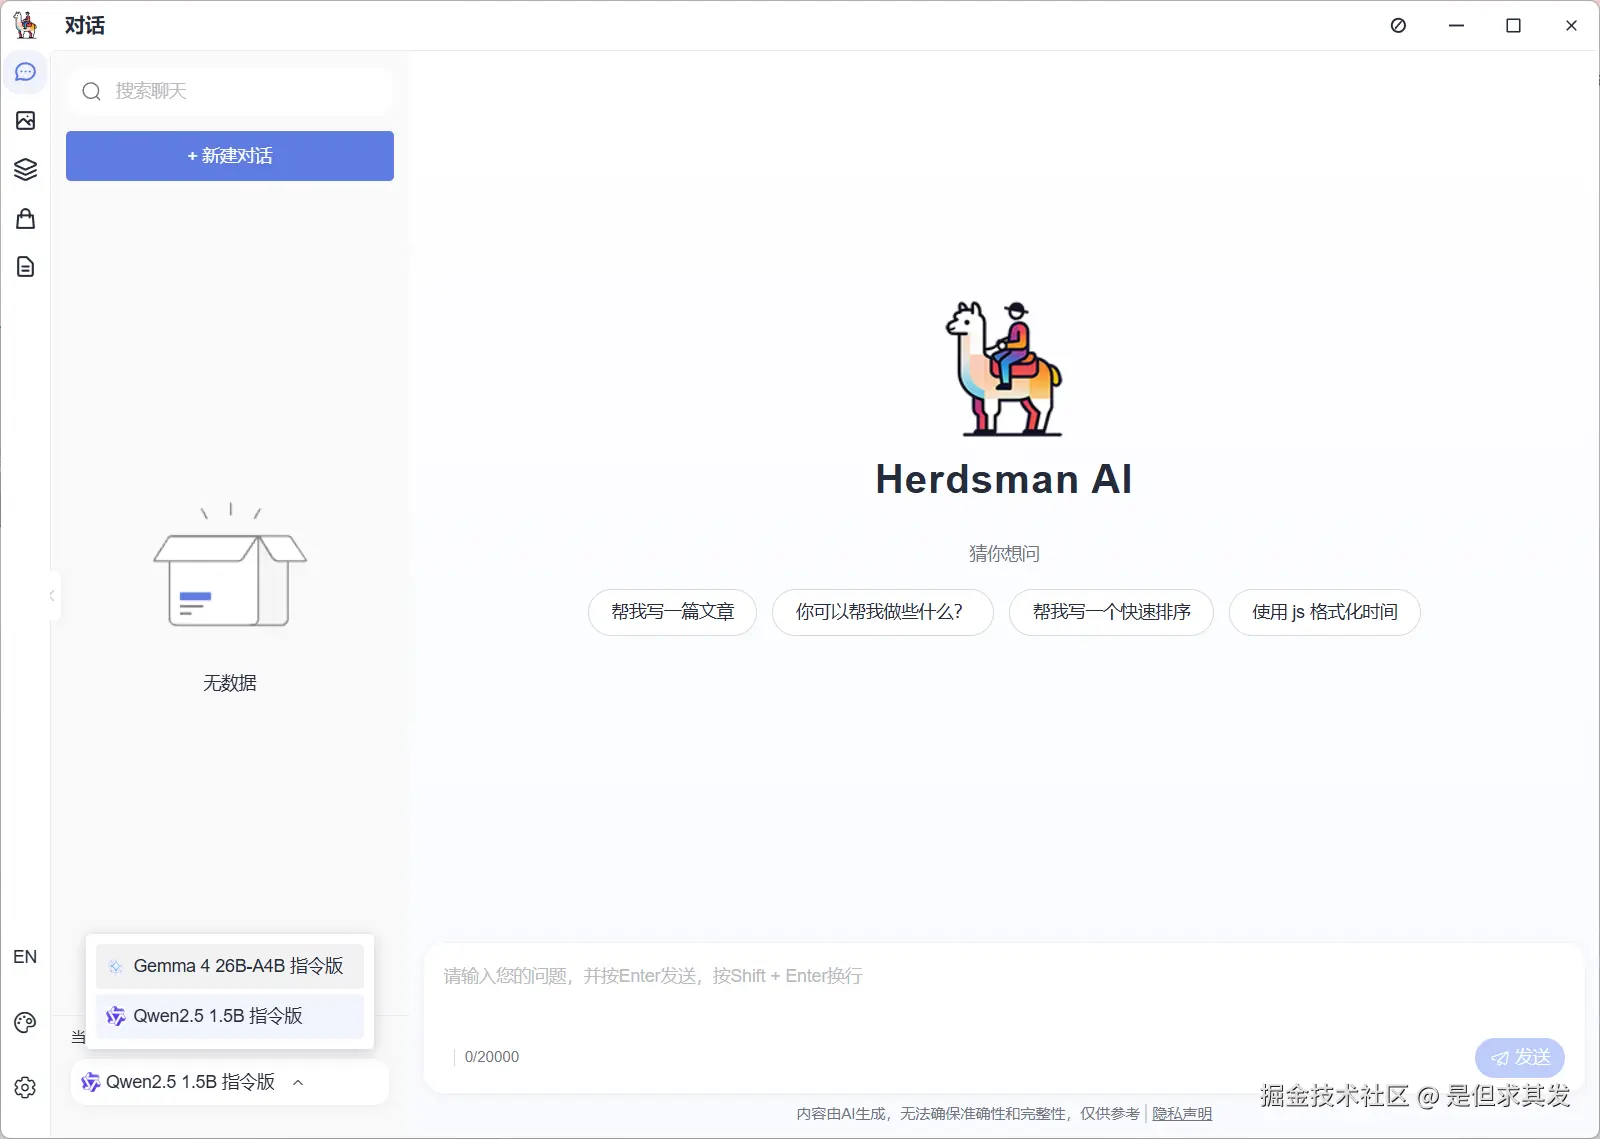The height and width of the screenshot is (1139, 1600).
Task: Select Qwen2.5 1.5B 指令版 from model list
Action: click(x=229, y=1015)
